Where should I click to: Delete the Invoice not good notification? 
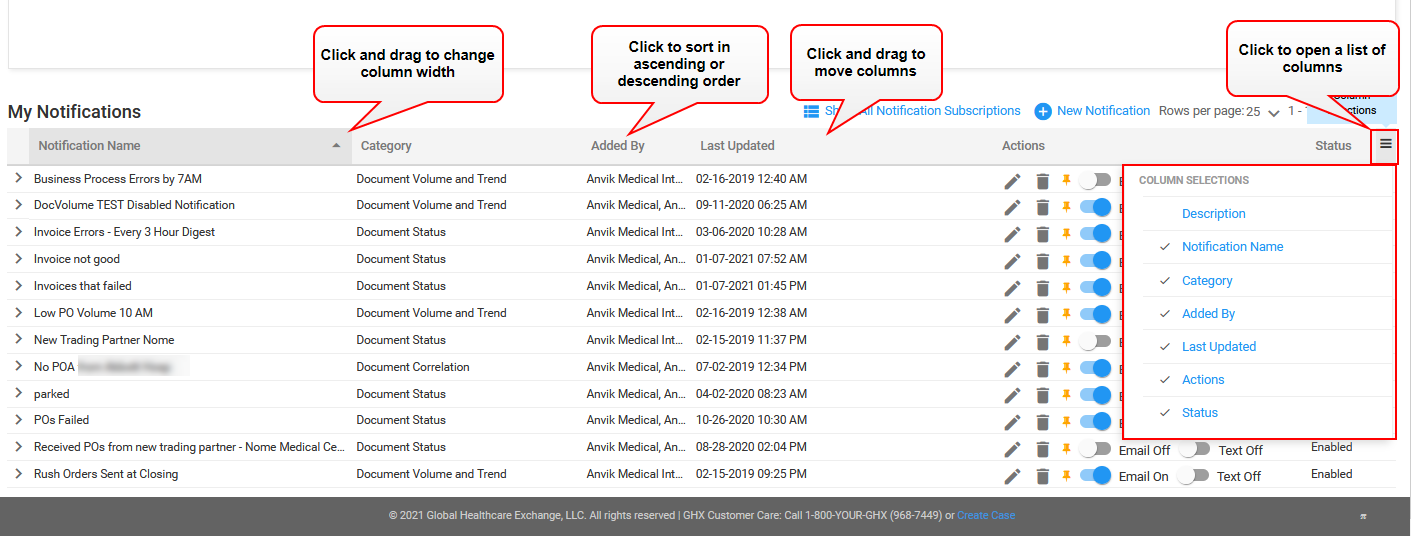click(x=1042, y=261)
